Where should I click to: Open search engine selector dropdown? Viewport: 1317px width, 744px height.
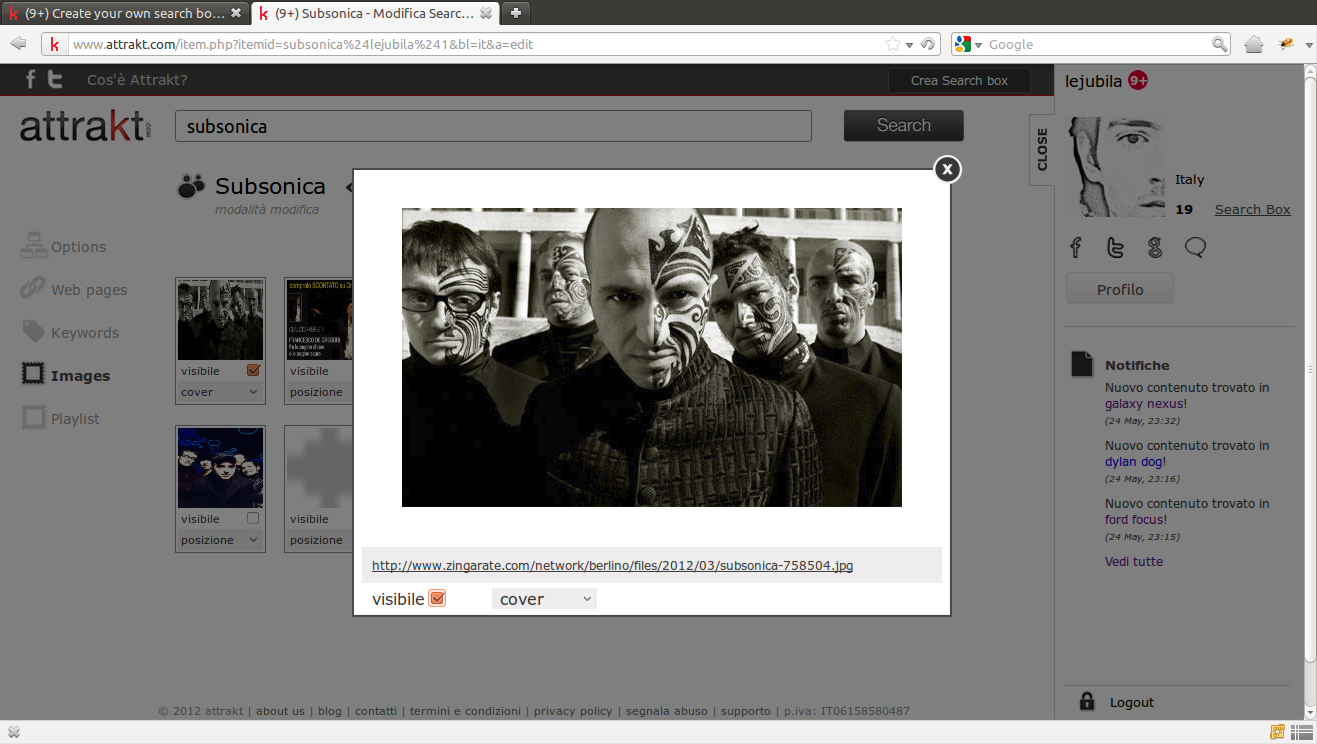[x=969, y=44]
